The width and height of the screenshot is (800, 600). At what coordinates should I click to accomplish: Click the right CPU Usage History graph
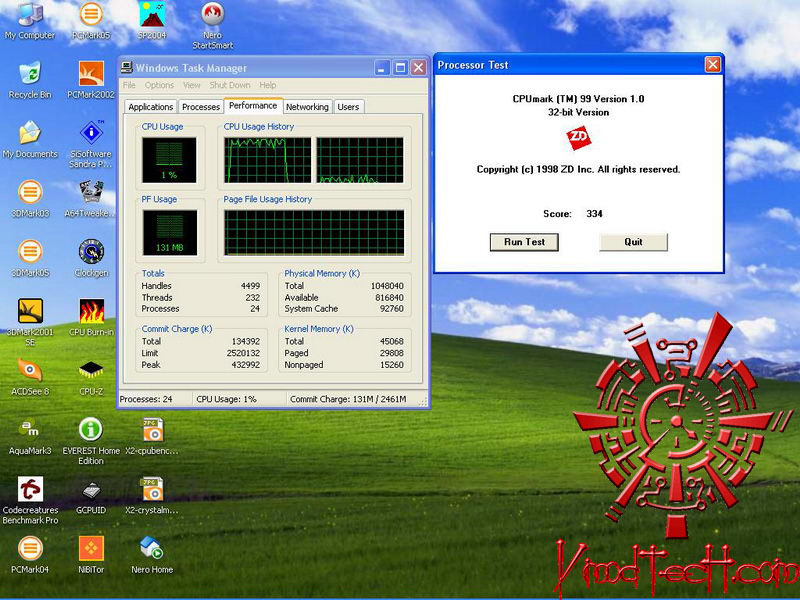tap(360, 160)
